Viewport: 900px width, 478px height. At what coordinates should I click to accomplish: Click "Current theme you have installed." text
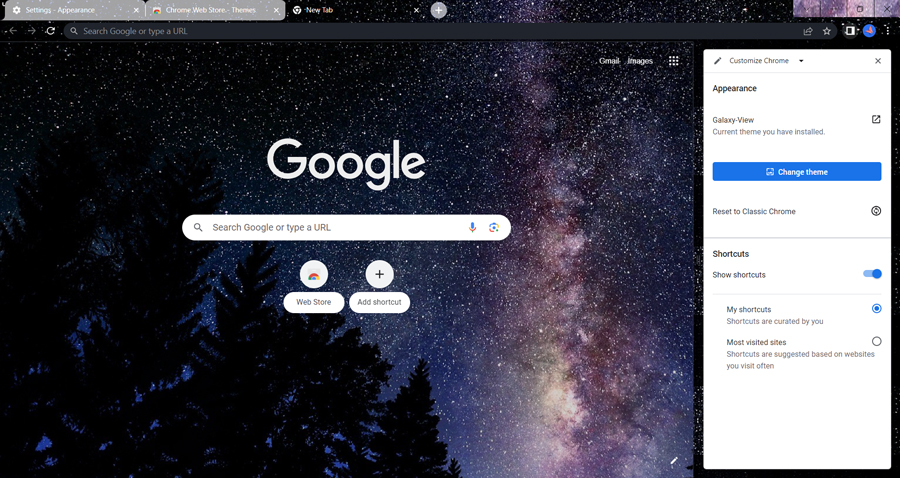[x=769, y=132]
